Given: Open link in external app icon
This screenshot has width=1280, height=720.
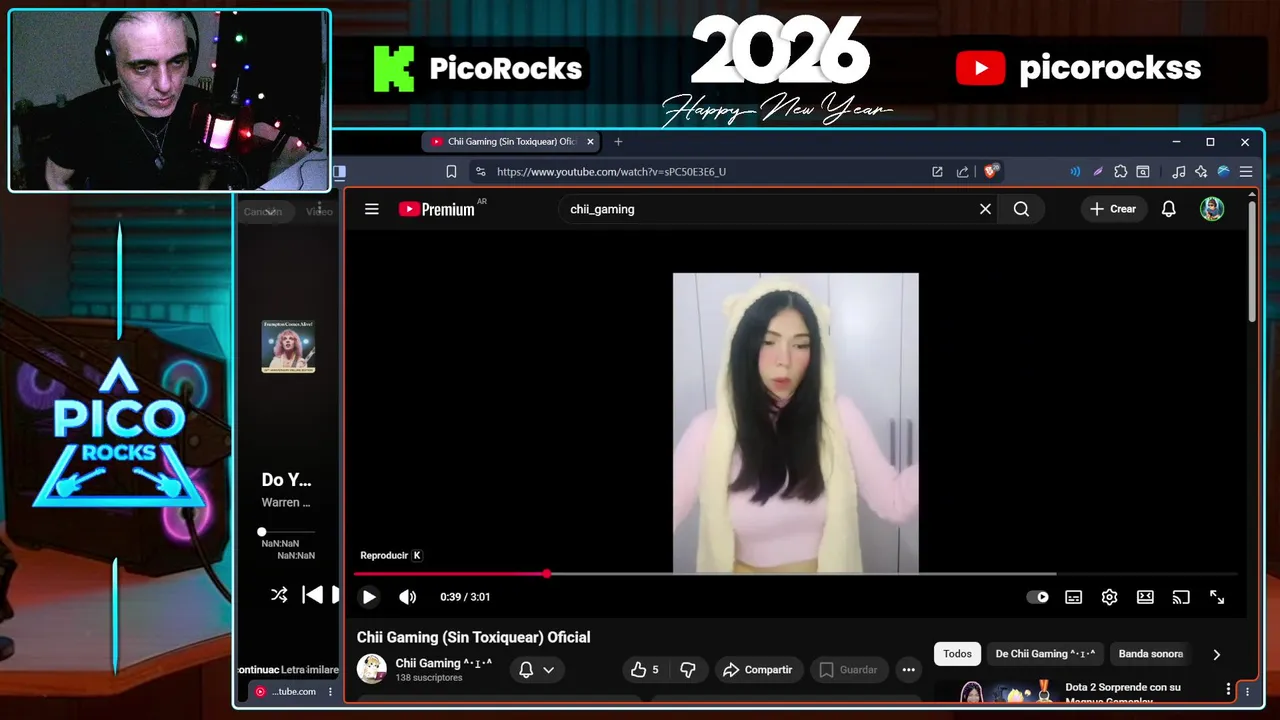Looking at the screenshot, I should tap(937, 172).
